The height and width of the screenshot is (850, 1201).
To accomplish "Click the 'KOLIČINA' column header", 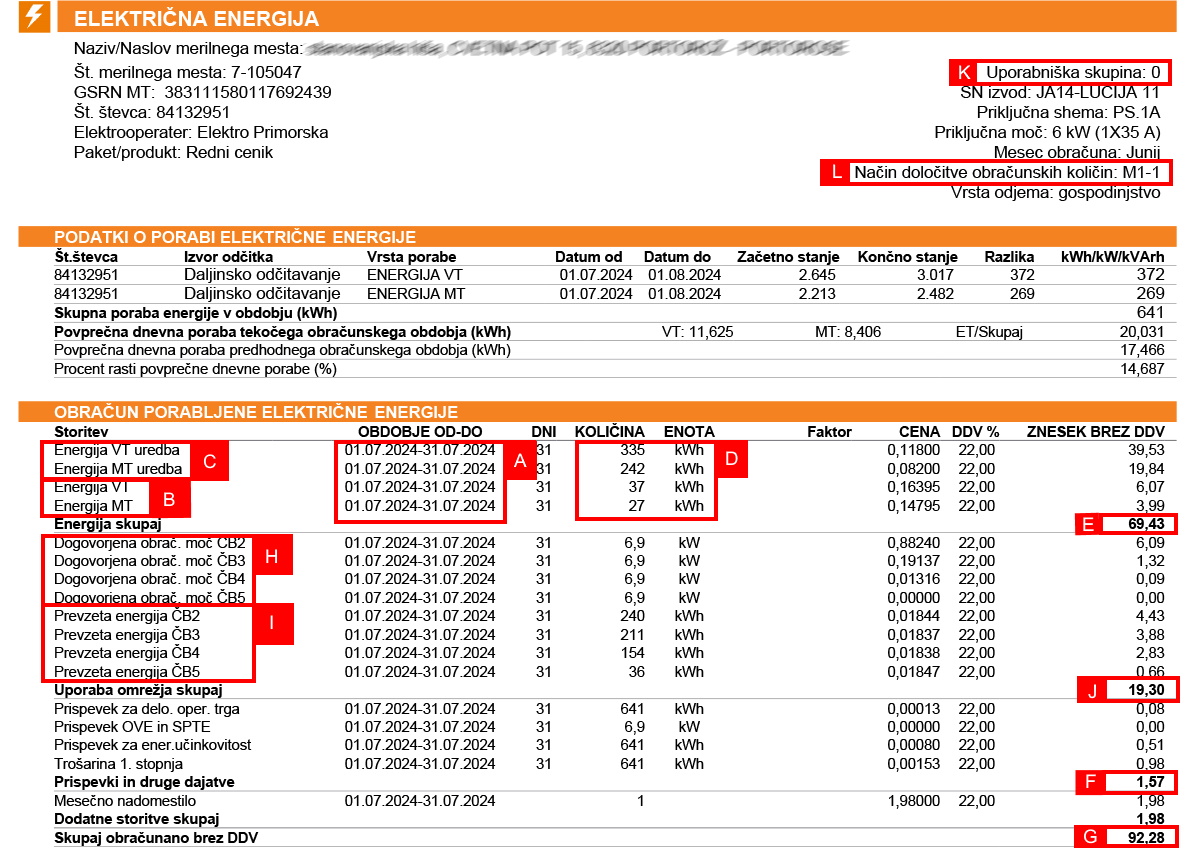I will click(x=610, y=432).
